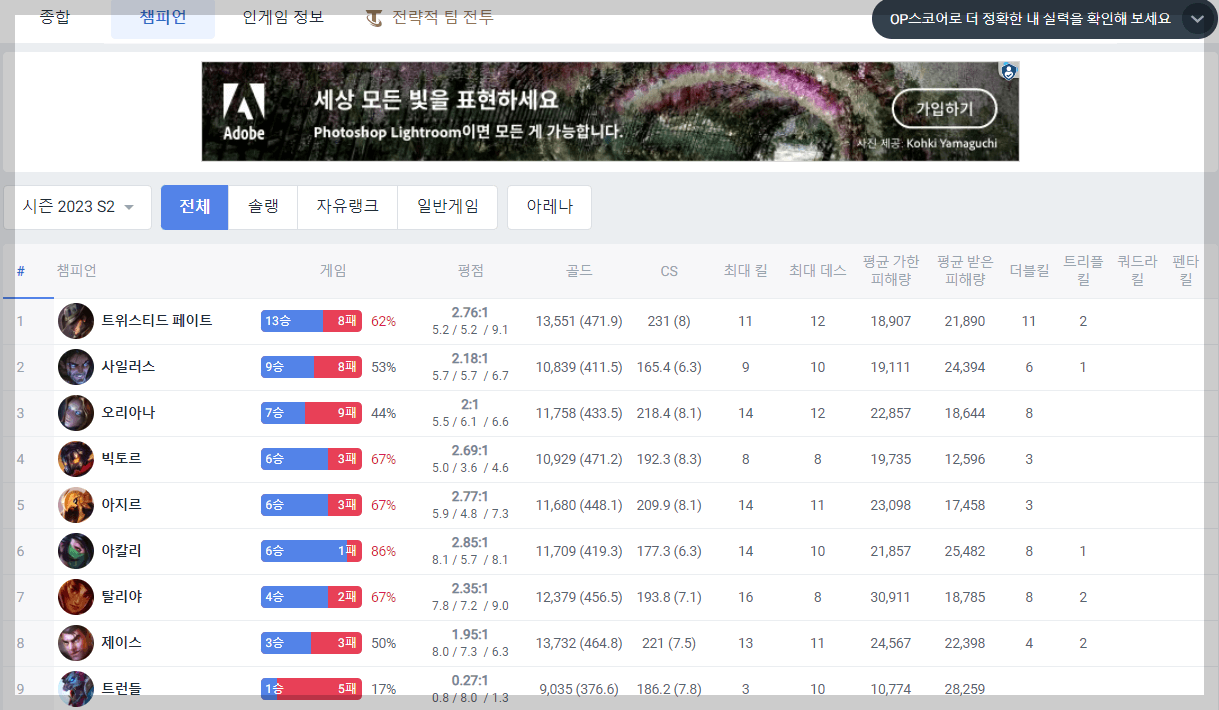Open the 아지르 champion portrait
The width and height of the screenshot is (1219, 710).
point(75,505)
